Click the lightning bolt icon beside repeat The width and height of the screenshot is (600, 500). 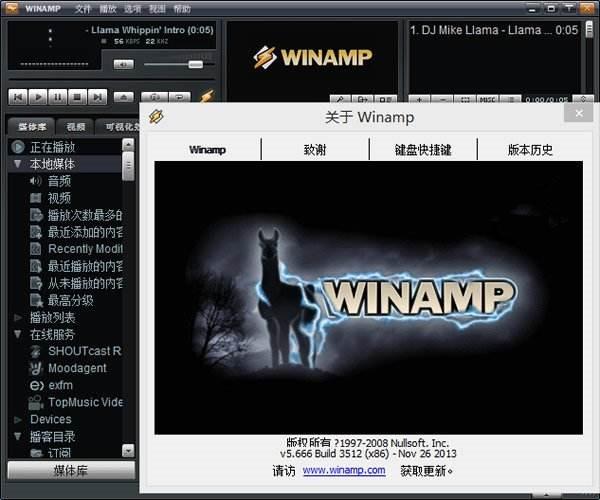(207, 96)
